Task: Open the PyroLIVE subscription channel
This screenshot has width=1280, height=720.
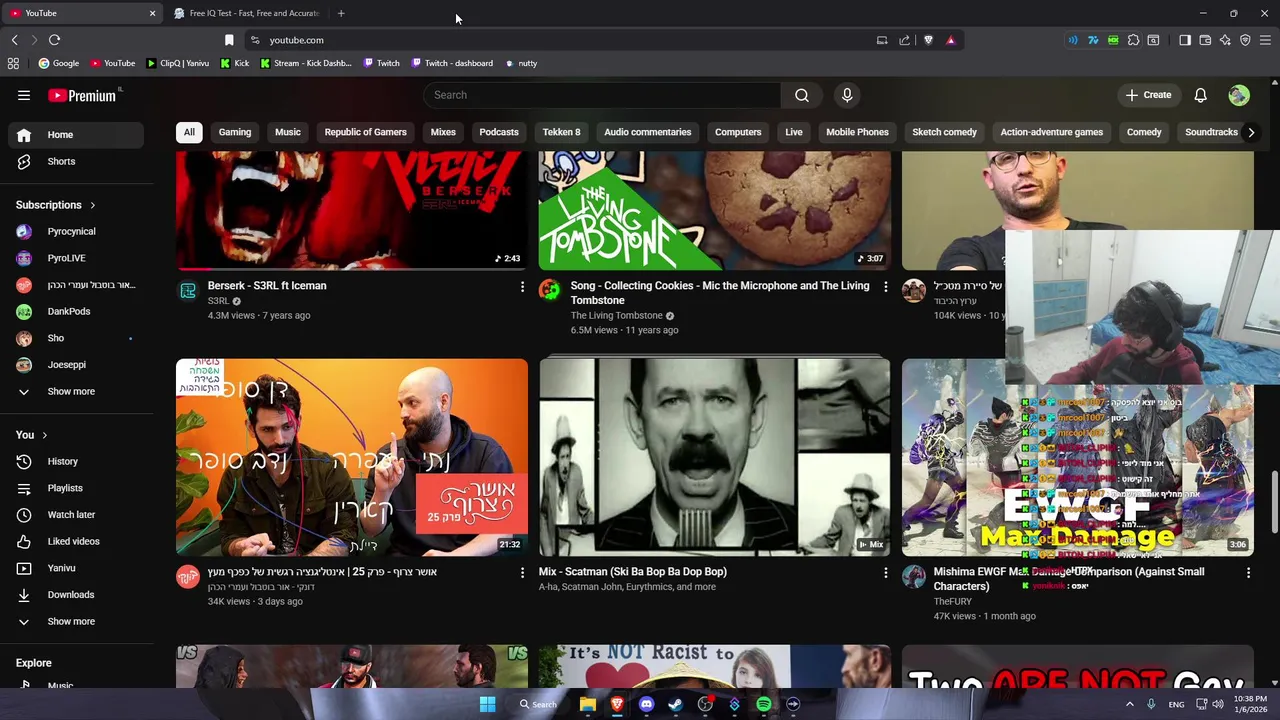Action: click(75, 258)
